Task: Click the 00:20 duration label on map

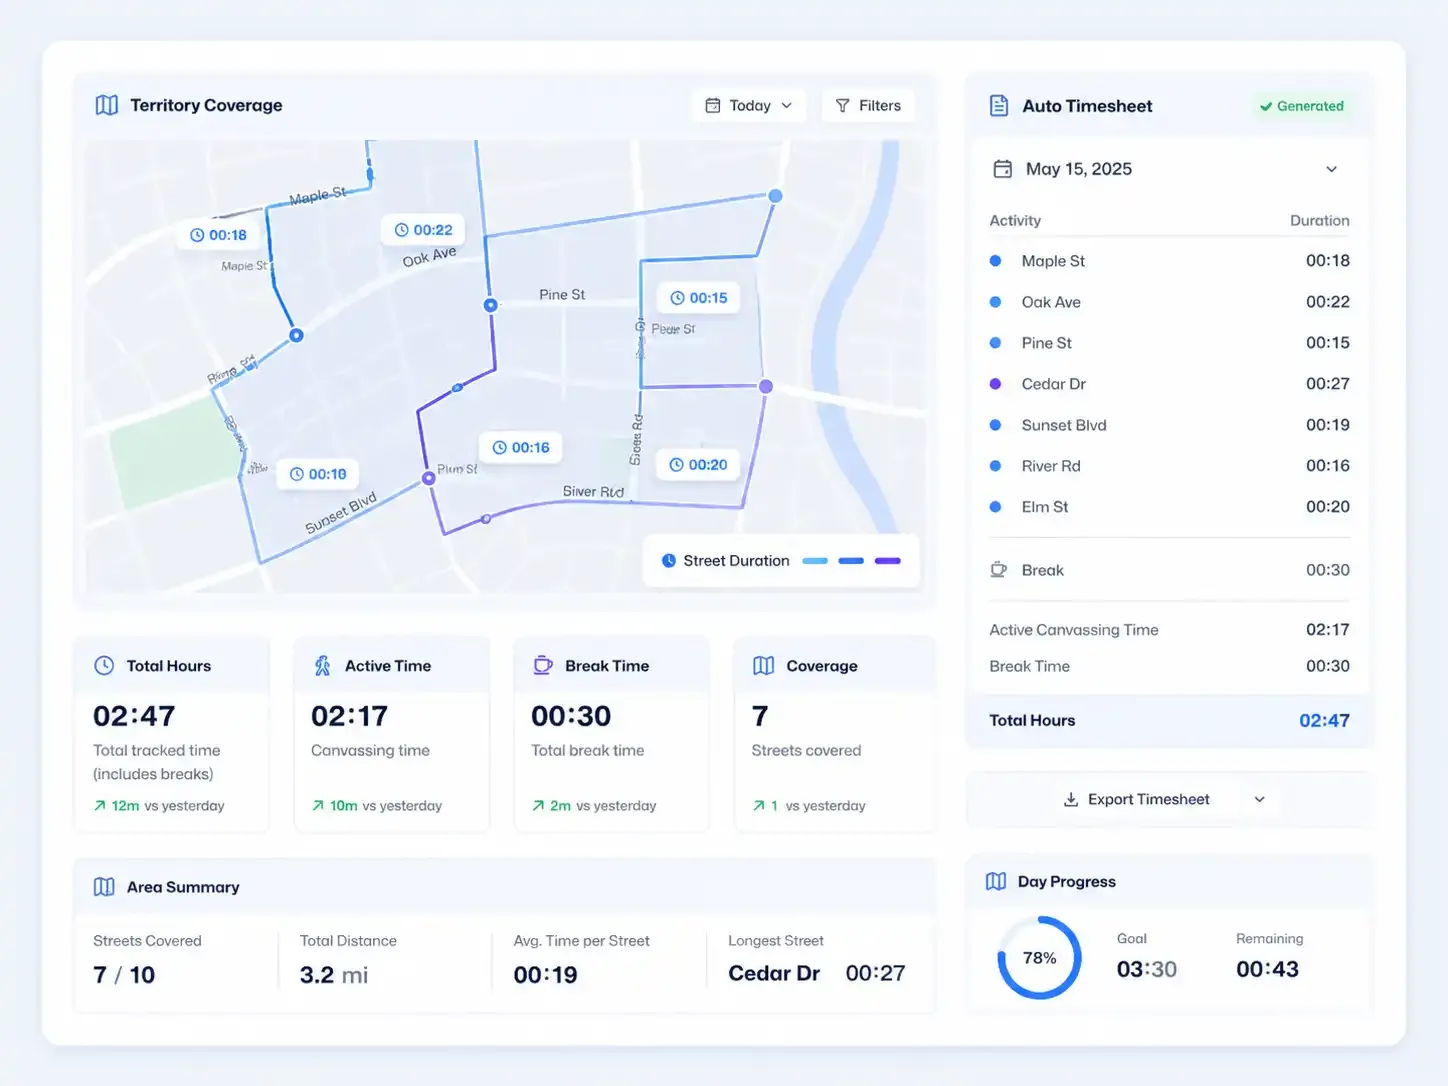Action: [x=698, y=465]
